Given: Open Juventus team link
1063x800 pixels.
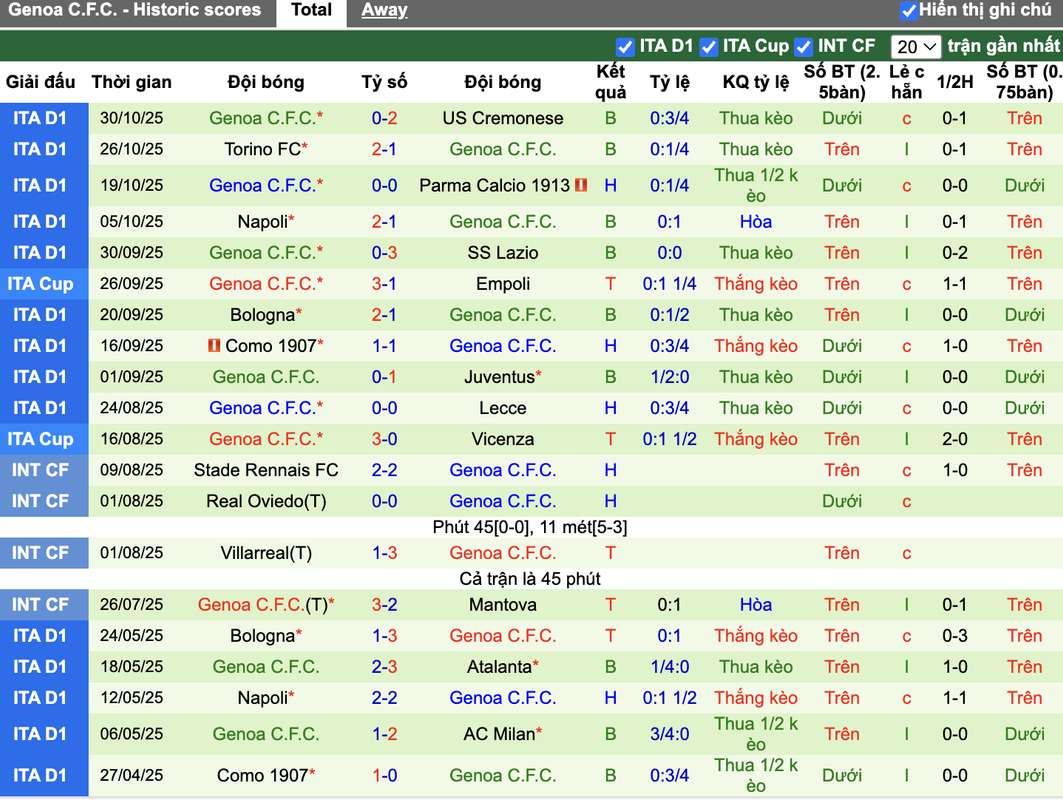Looking at the screenshot, I should [499, 377].
